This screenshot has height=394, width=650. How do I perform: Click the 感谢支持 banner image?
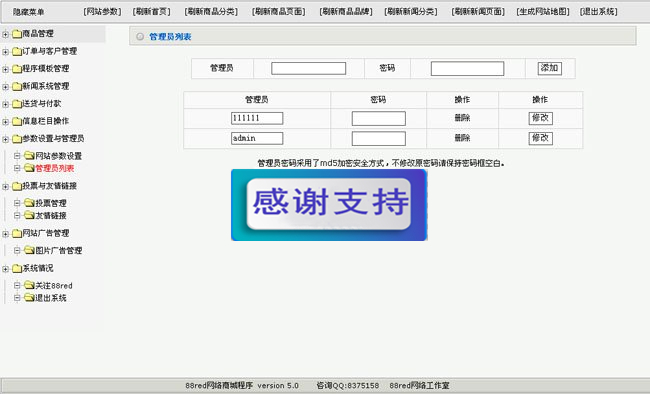329,204
